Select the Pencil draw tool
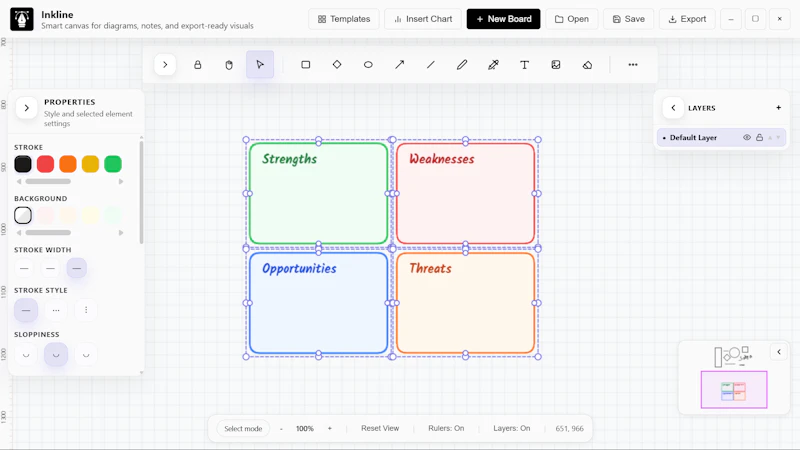 pos(462,65)
